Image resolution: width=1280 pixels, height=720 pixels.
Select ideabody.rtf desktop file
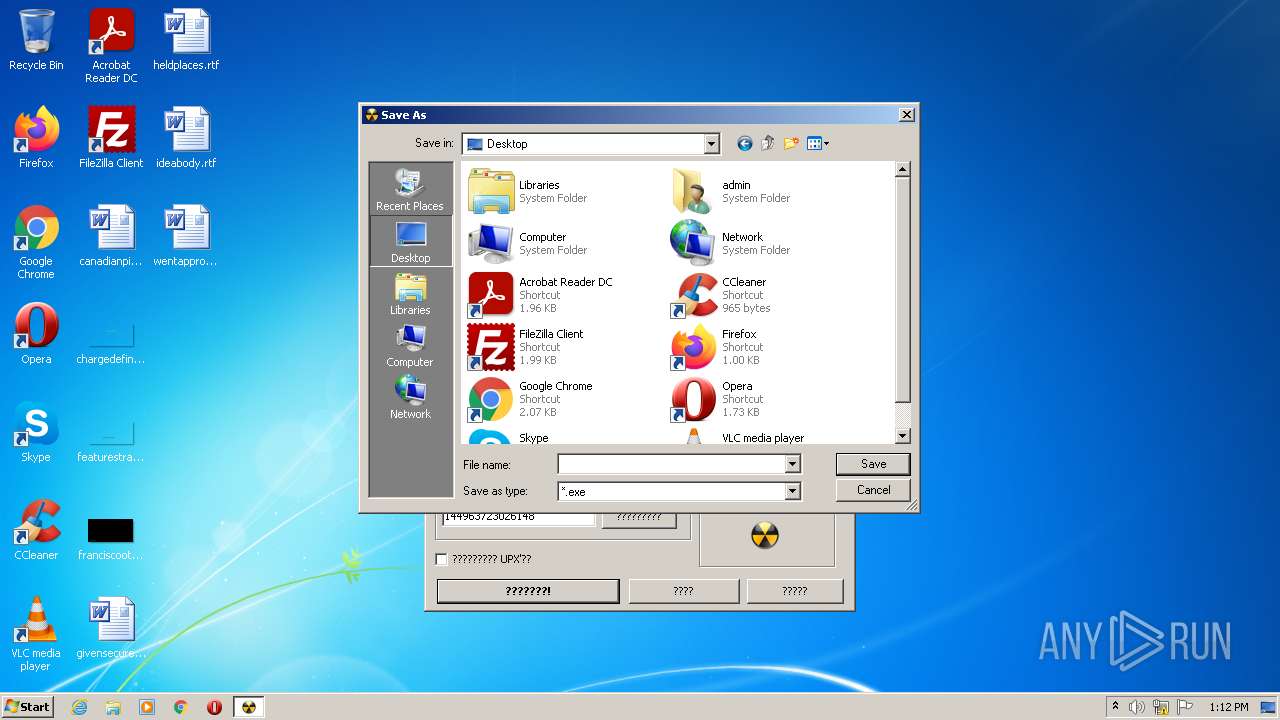point(186,137)
